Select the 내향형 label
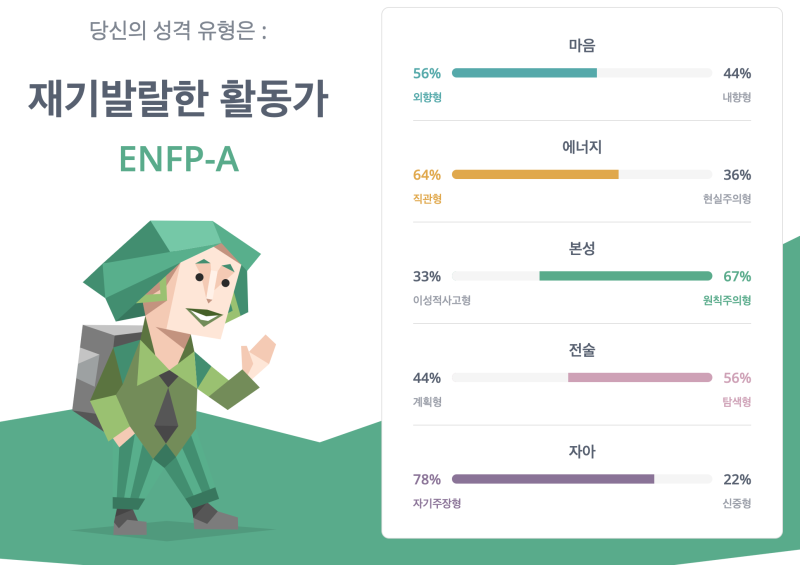This screenshot has height=565, width=800. (737, 97)
